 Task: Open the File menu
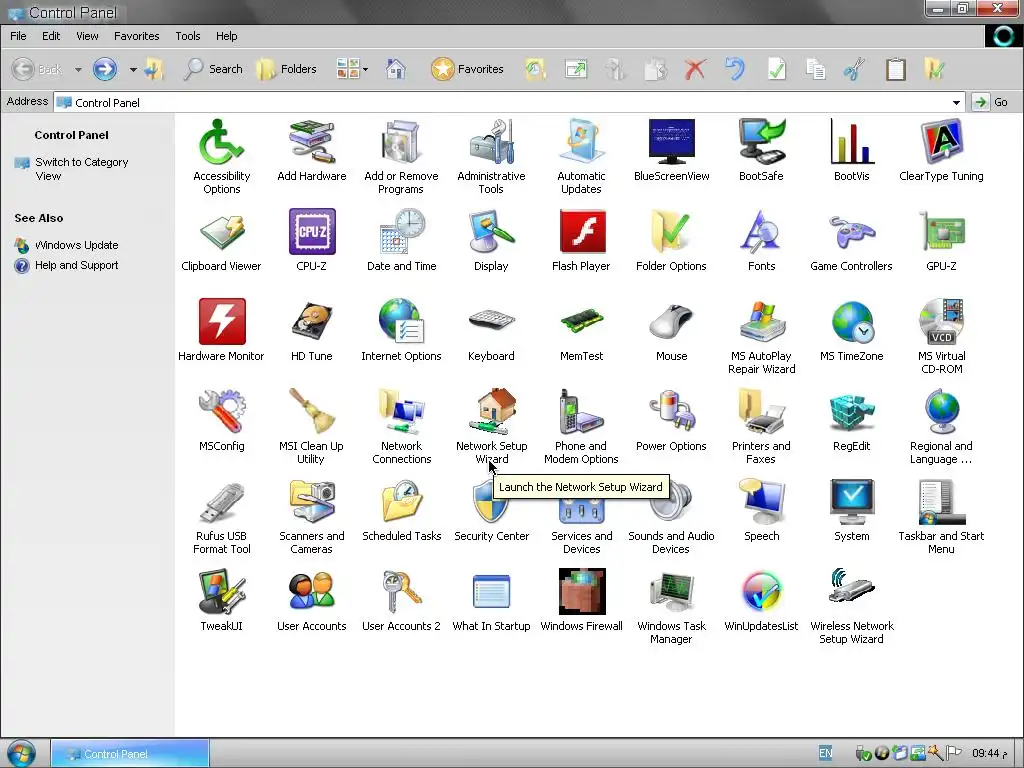[x=18, y=36]
